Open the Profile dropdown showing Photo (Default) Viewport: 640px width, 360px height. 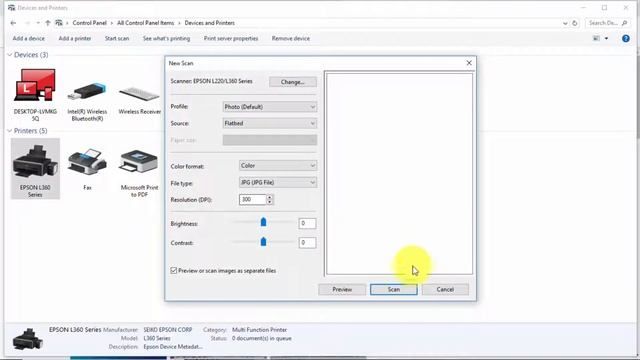(x=269, y=107)
